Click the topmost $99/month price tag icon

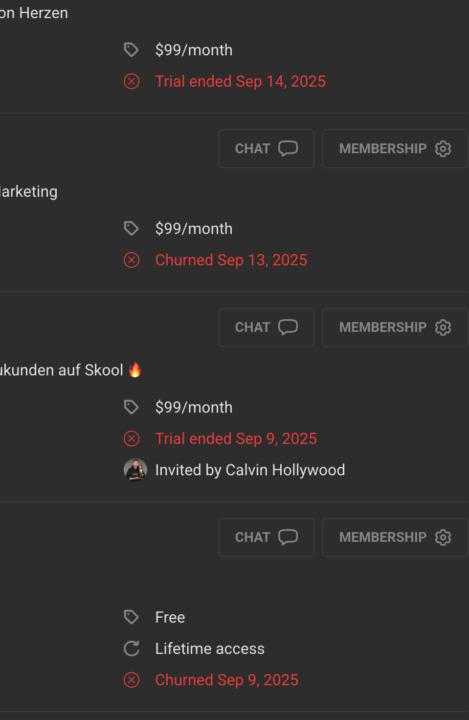[x=131, y=50]
